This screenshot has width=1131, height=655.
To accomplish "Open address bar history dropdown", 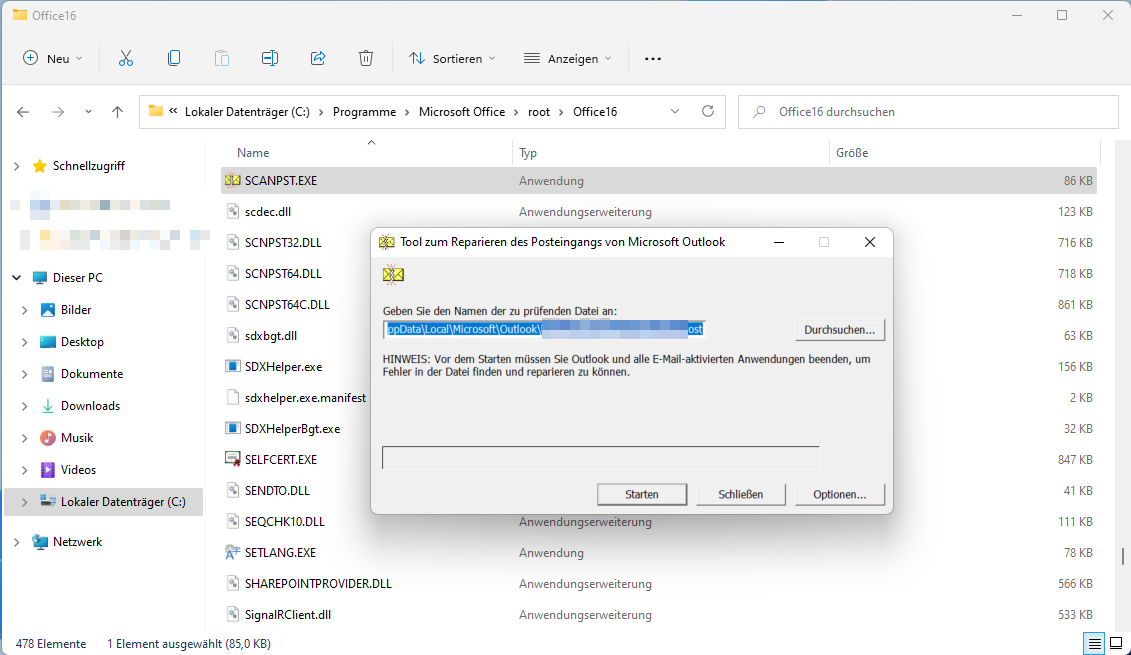I will [675, 111].
